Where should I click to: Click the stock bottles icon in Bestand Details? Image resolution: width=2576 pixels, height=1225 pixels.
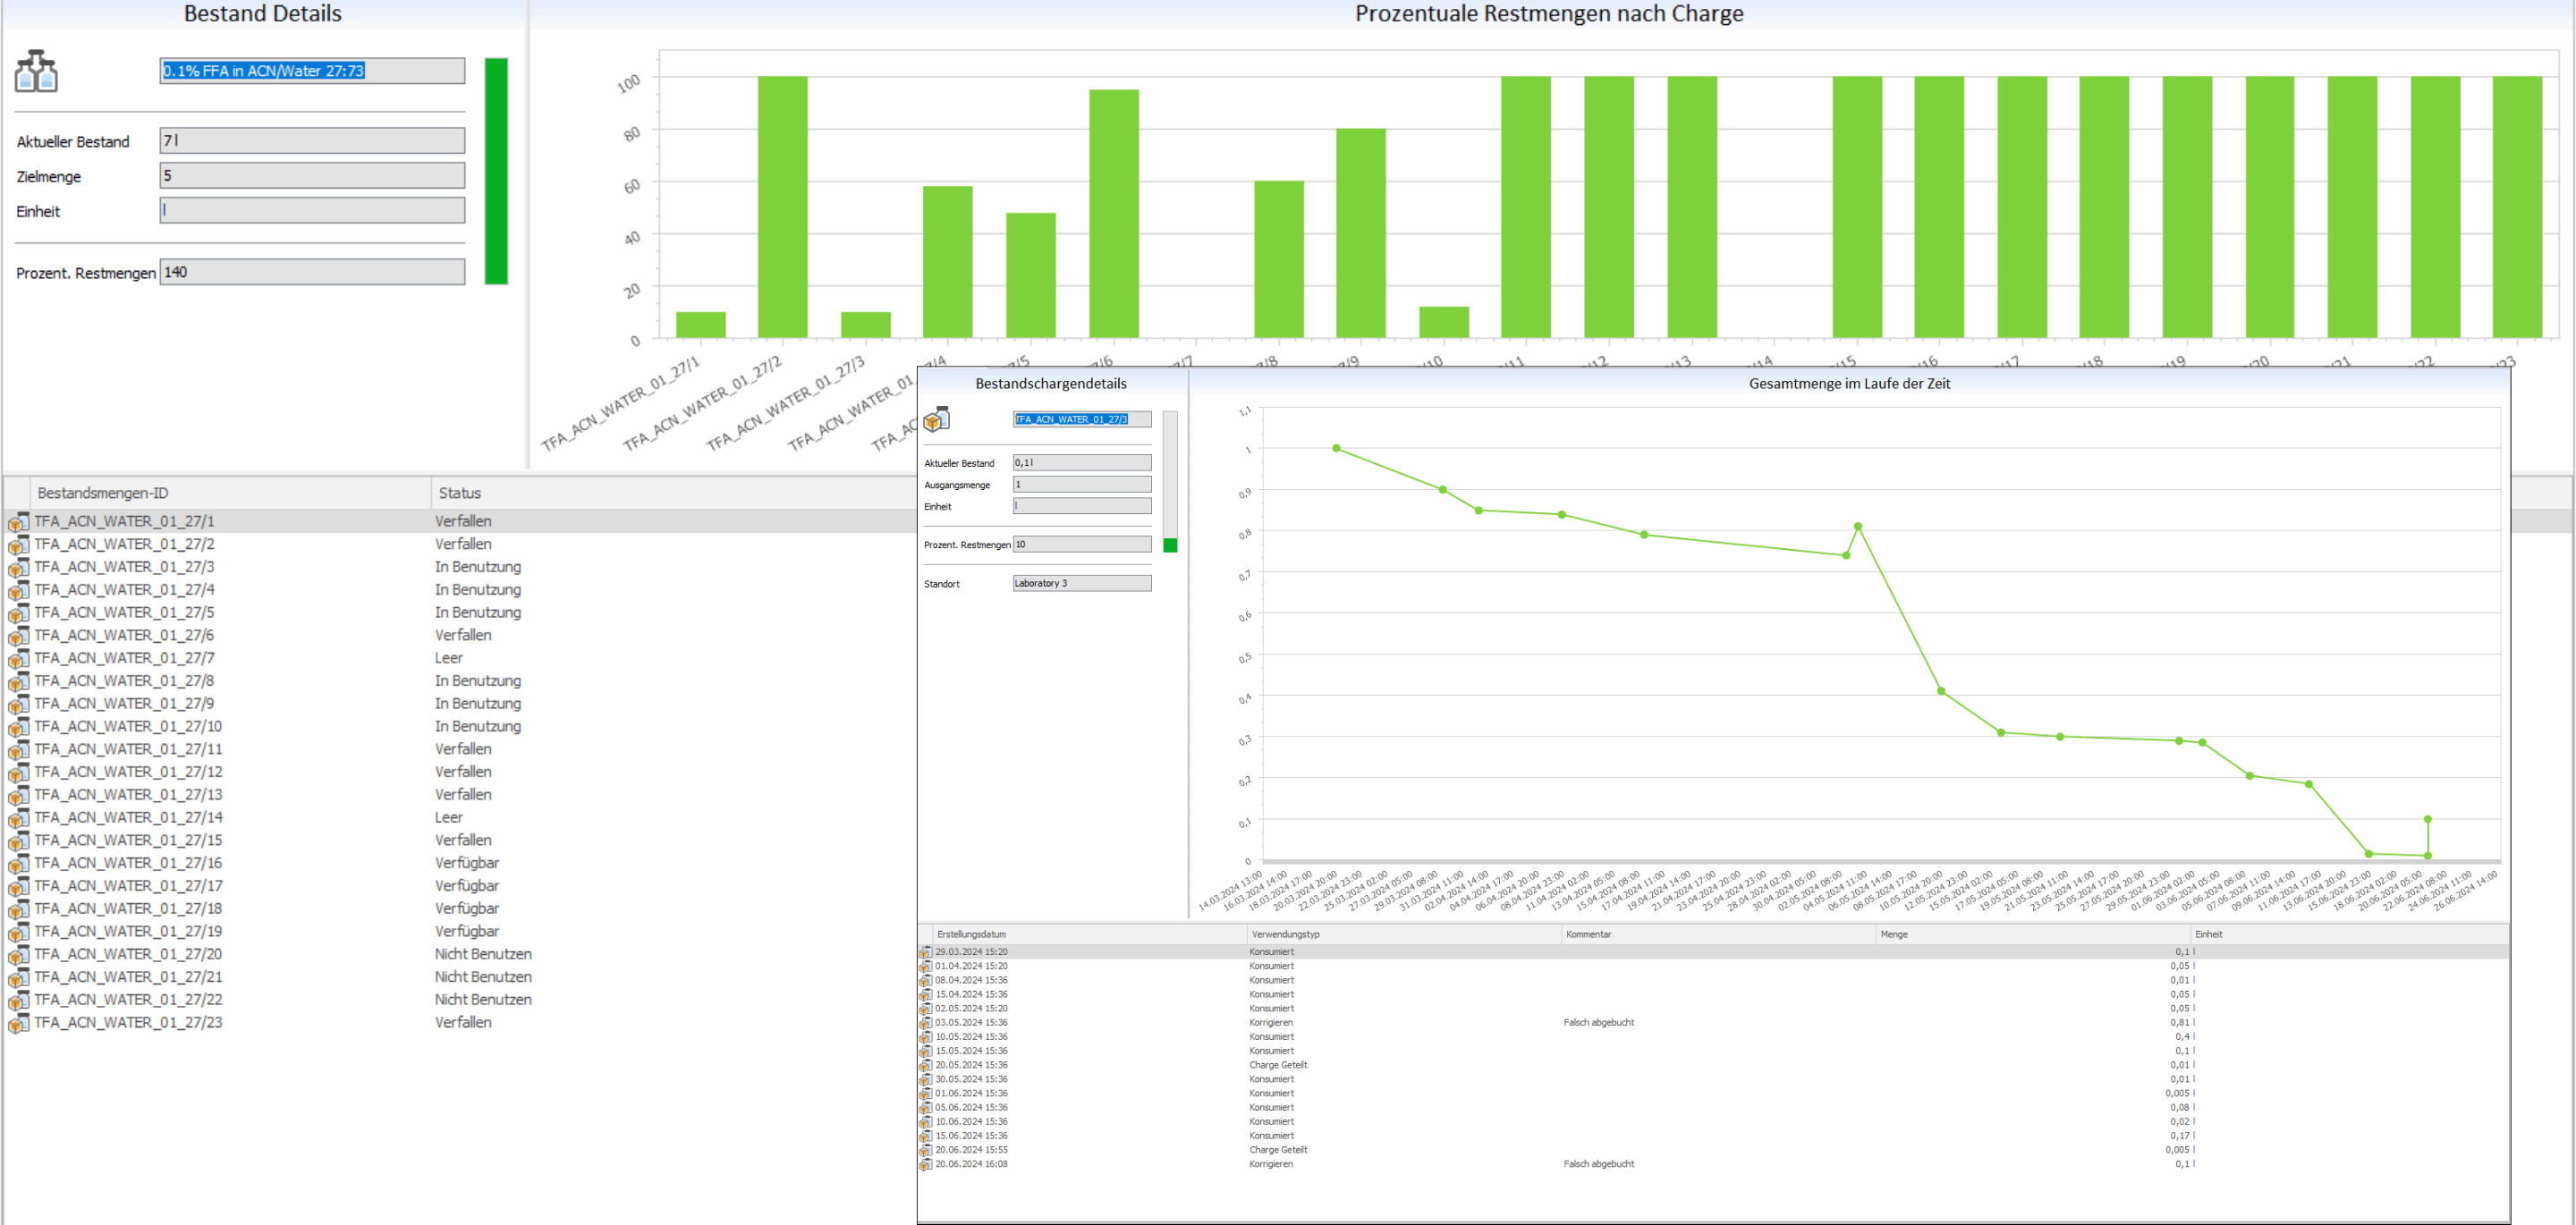[x=36, y=71]
